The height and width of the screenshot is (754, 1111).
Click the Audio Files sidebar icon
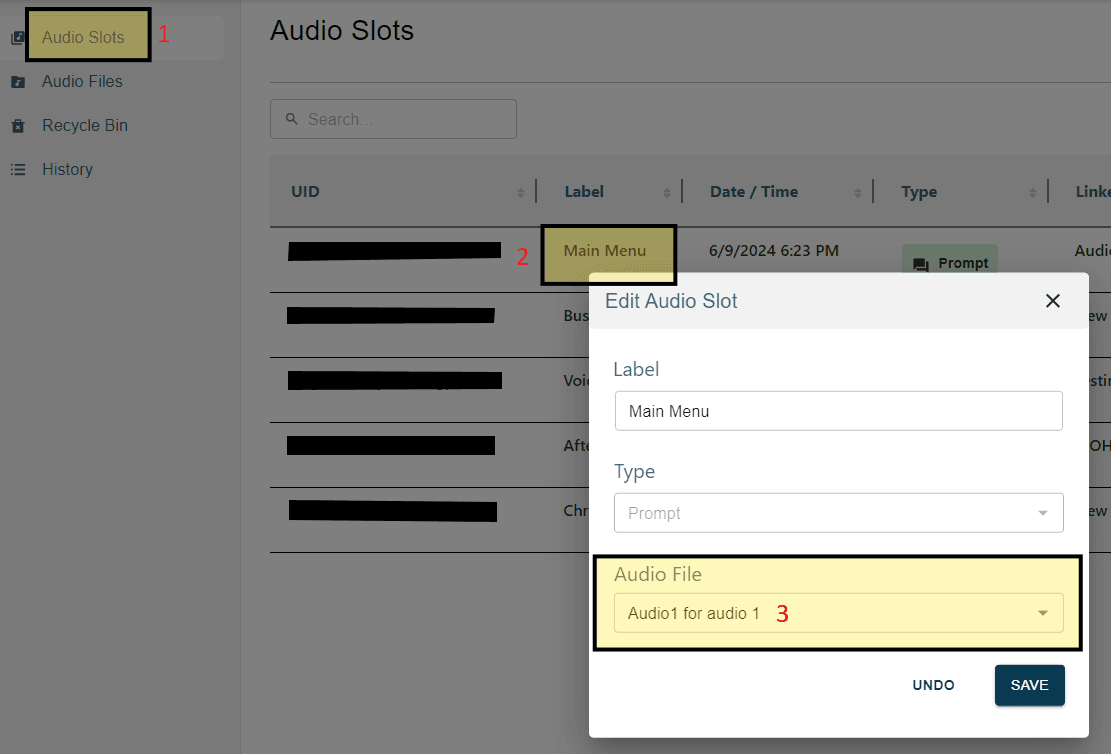pyautogui.click(x=18, y=81)
